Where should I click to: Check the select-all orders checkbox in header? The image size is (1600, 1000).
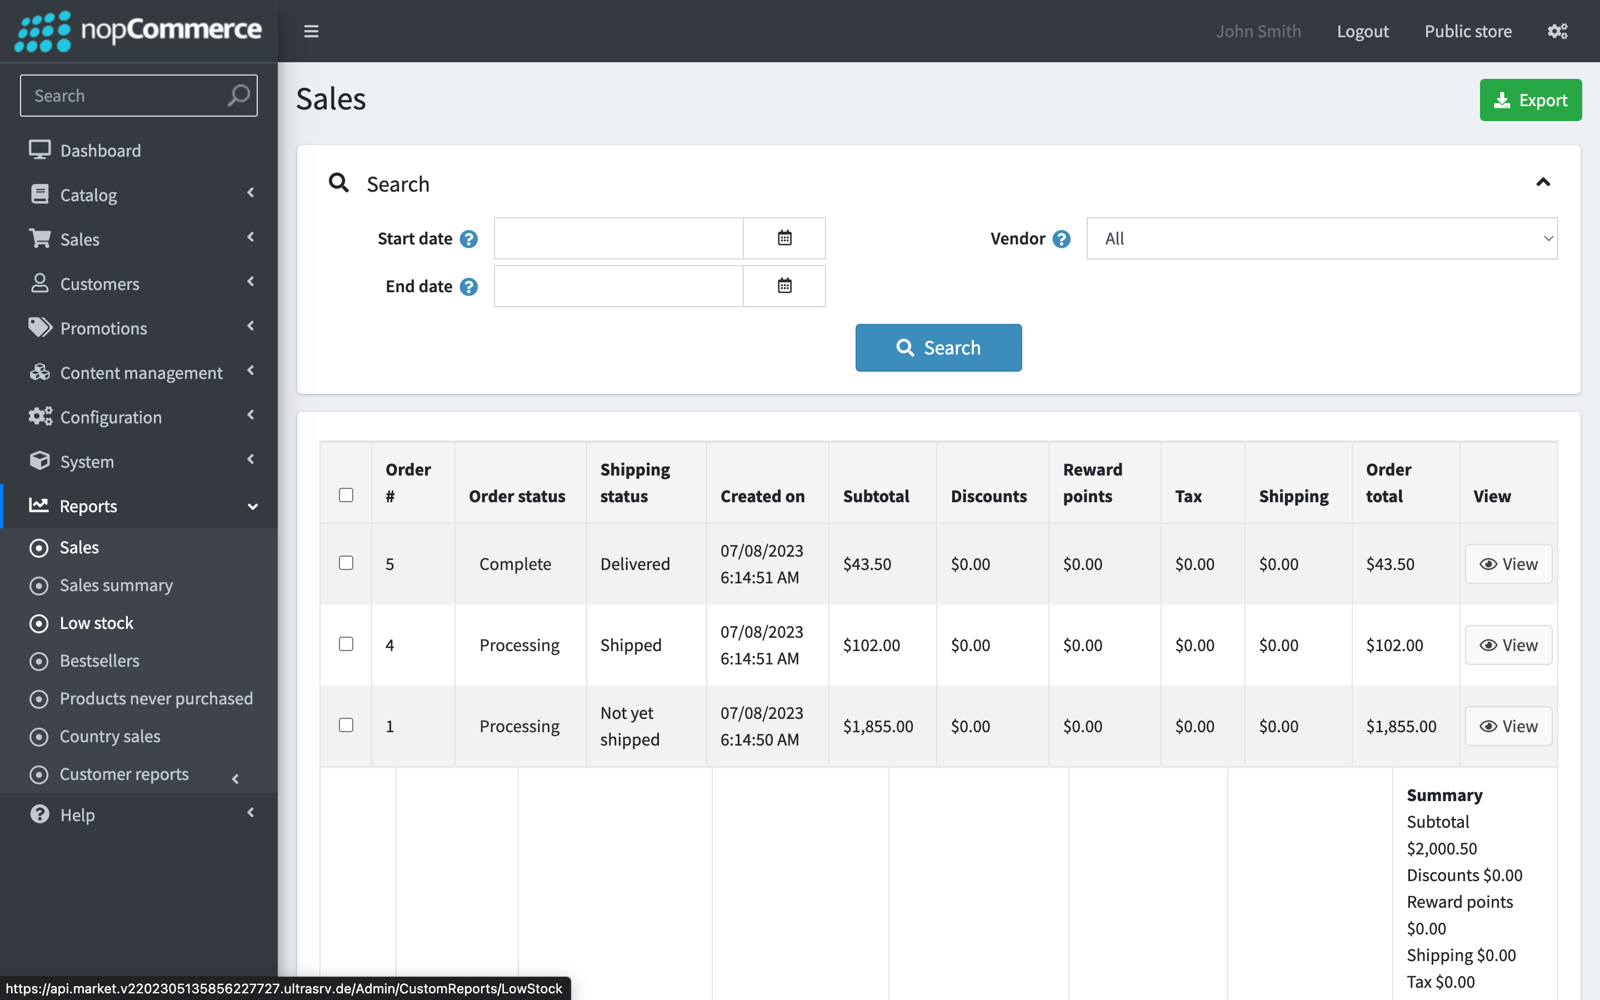point(346,495)
